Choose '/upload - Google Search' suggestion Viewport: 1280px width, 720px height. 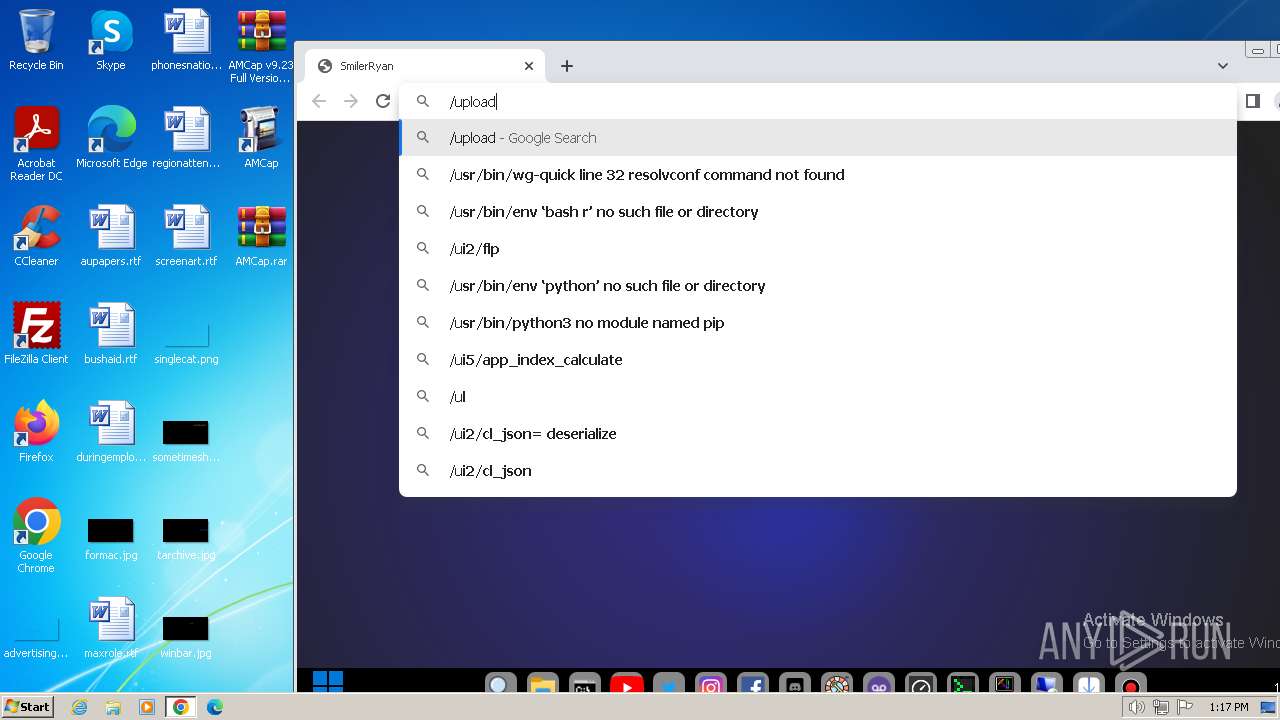coord(818,138)
